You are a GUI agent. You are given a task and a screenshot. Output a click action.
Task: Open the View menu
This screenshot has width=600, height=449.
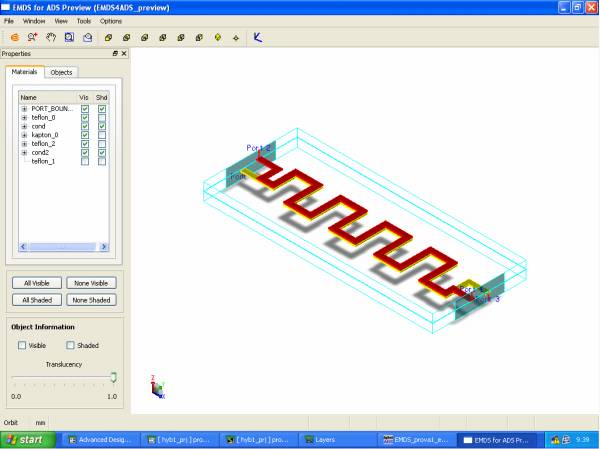61,21
